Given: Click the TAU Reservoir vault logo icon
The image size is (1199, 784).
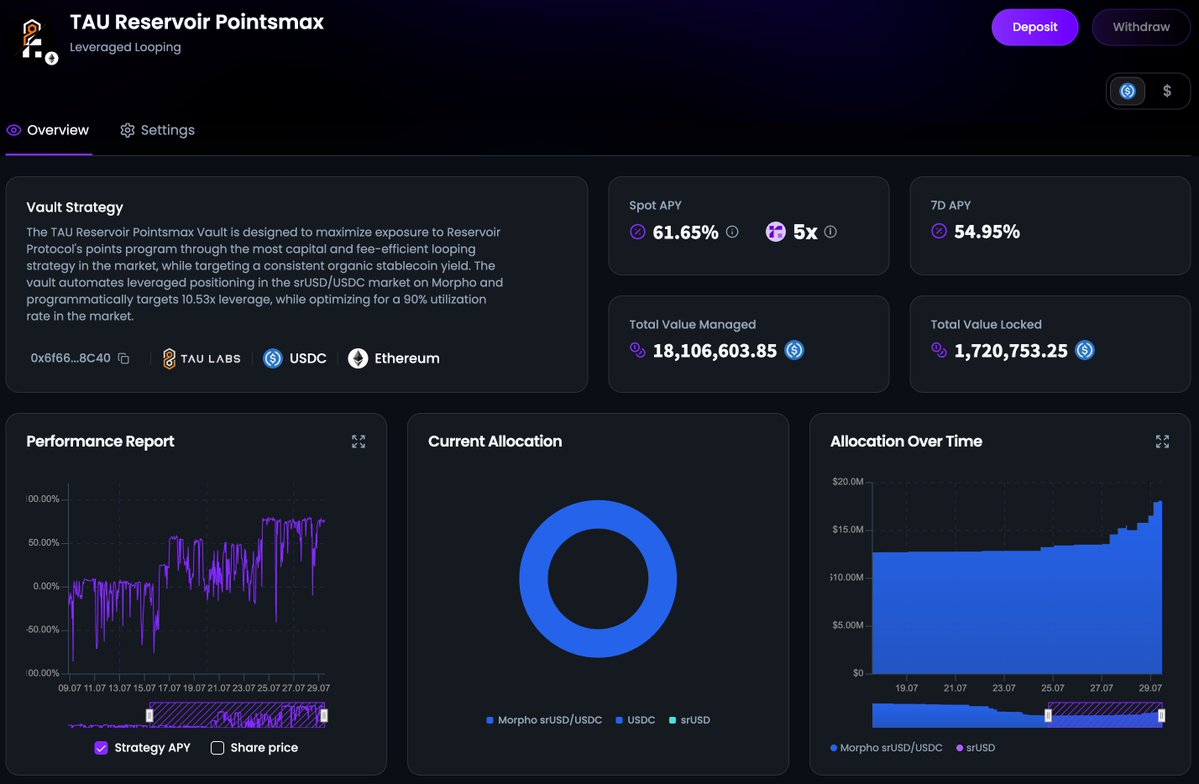Looking at the screenshot, I should tap(37, 41).
